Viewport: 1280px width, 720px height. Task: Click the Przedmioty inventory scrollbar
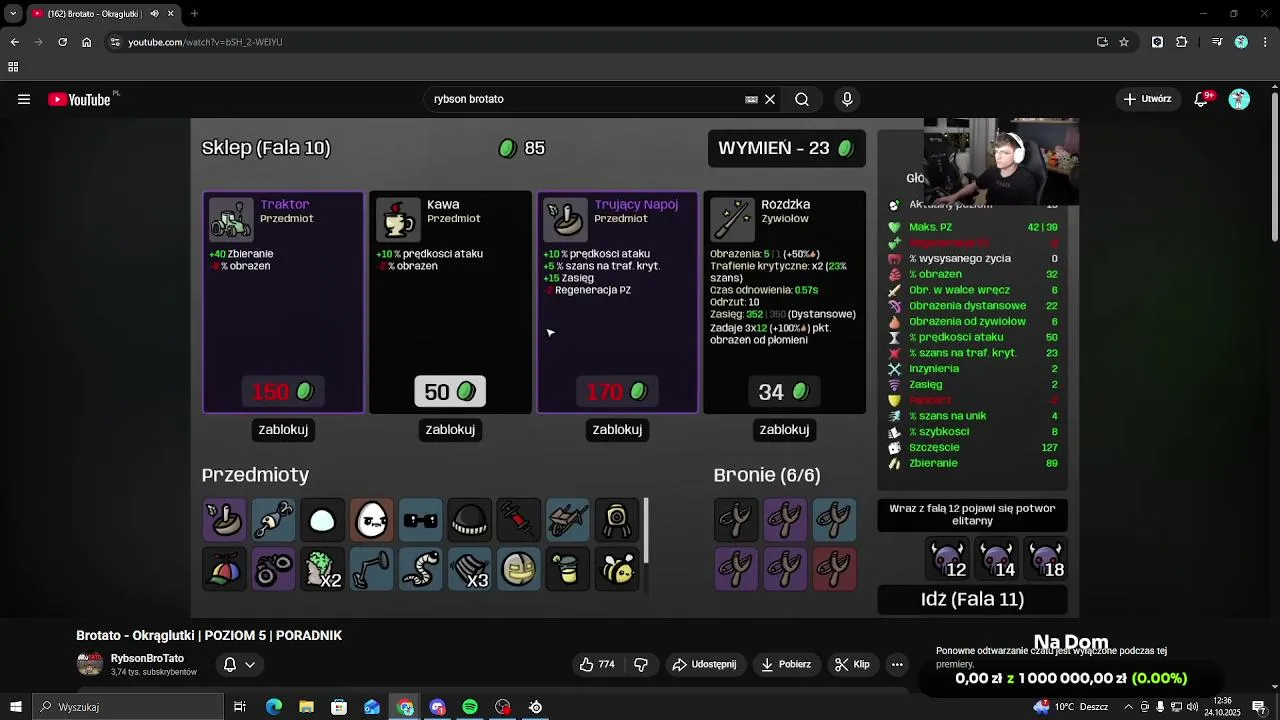(646, 530)
